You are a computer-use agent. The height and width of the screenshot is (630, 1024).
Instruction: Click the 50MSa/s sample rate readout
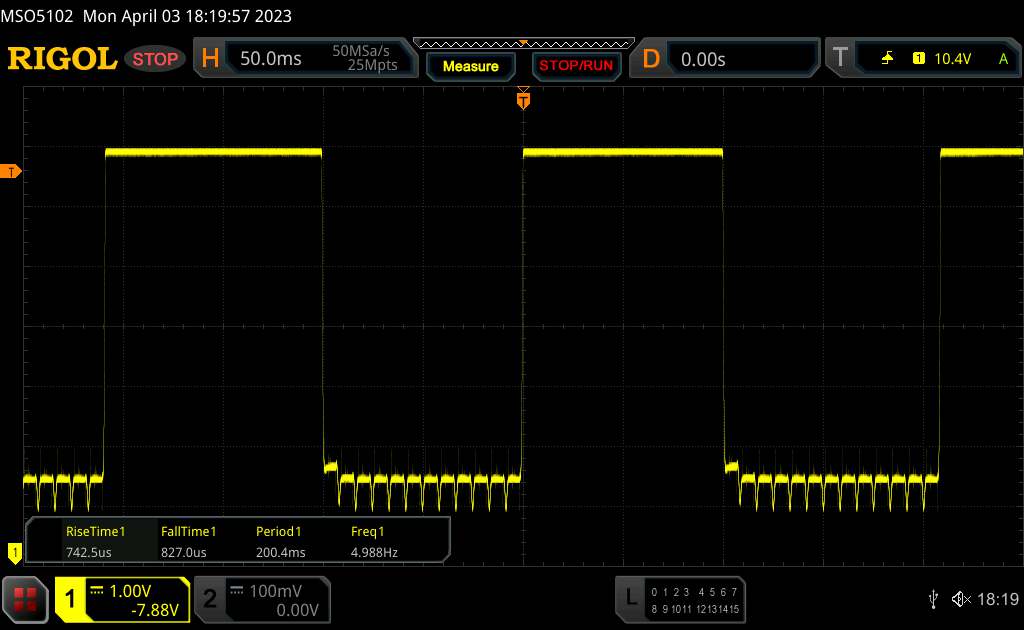tap(360, 51)
